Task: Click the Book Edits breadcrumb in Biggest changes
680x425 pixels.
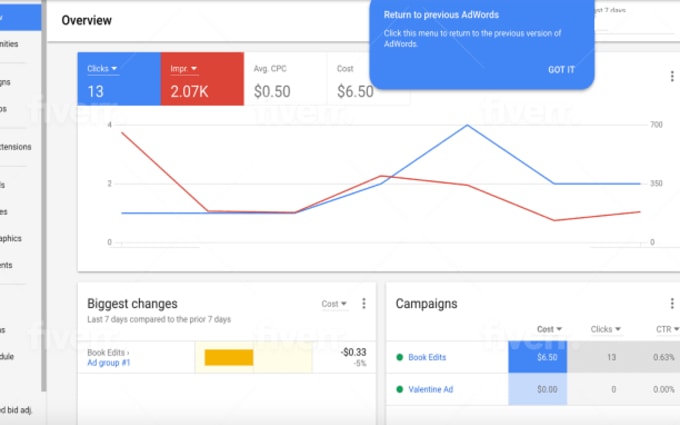Action: point(106,353)
